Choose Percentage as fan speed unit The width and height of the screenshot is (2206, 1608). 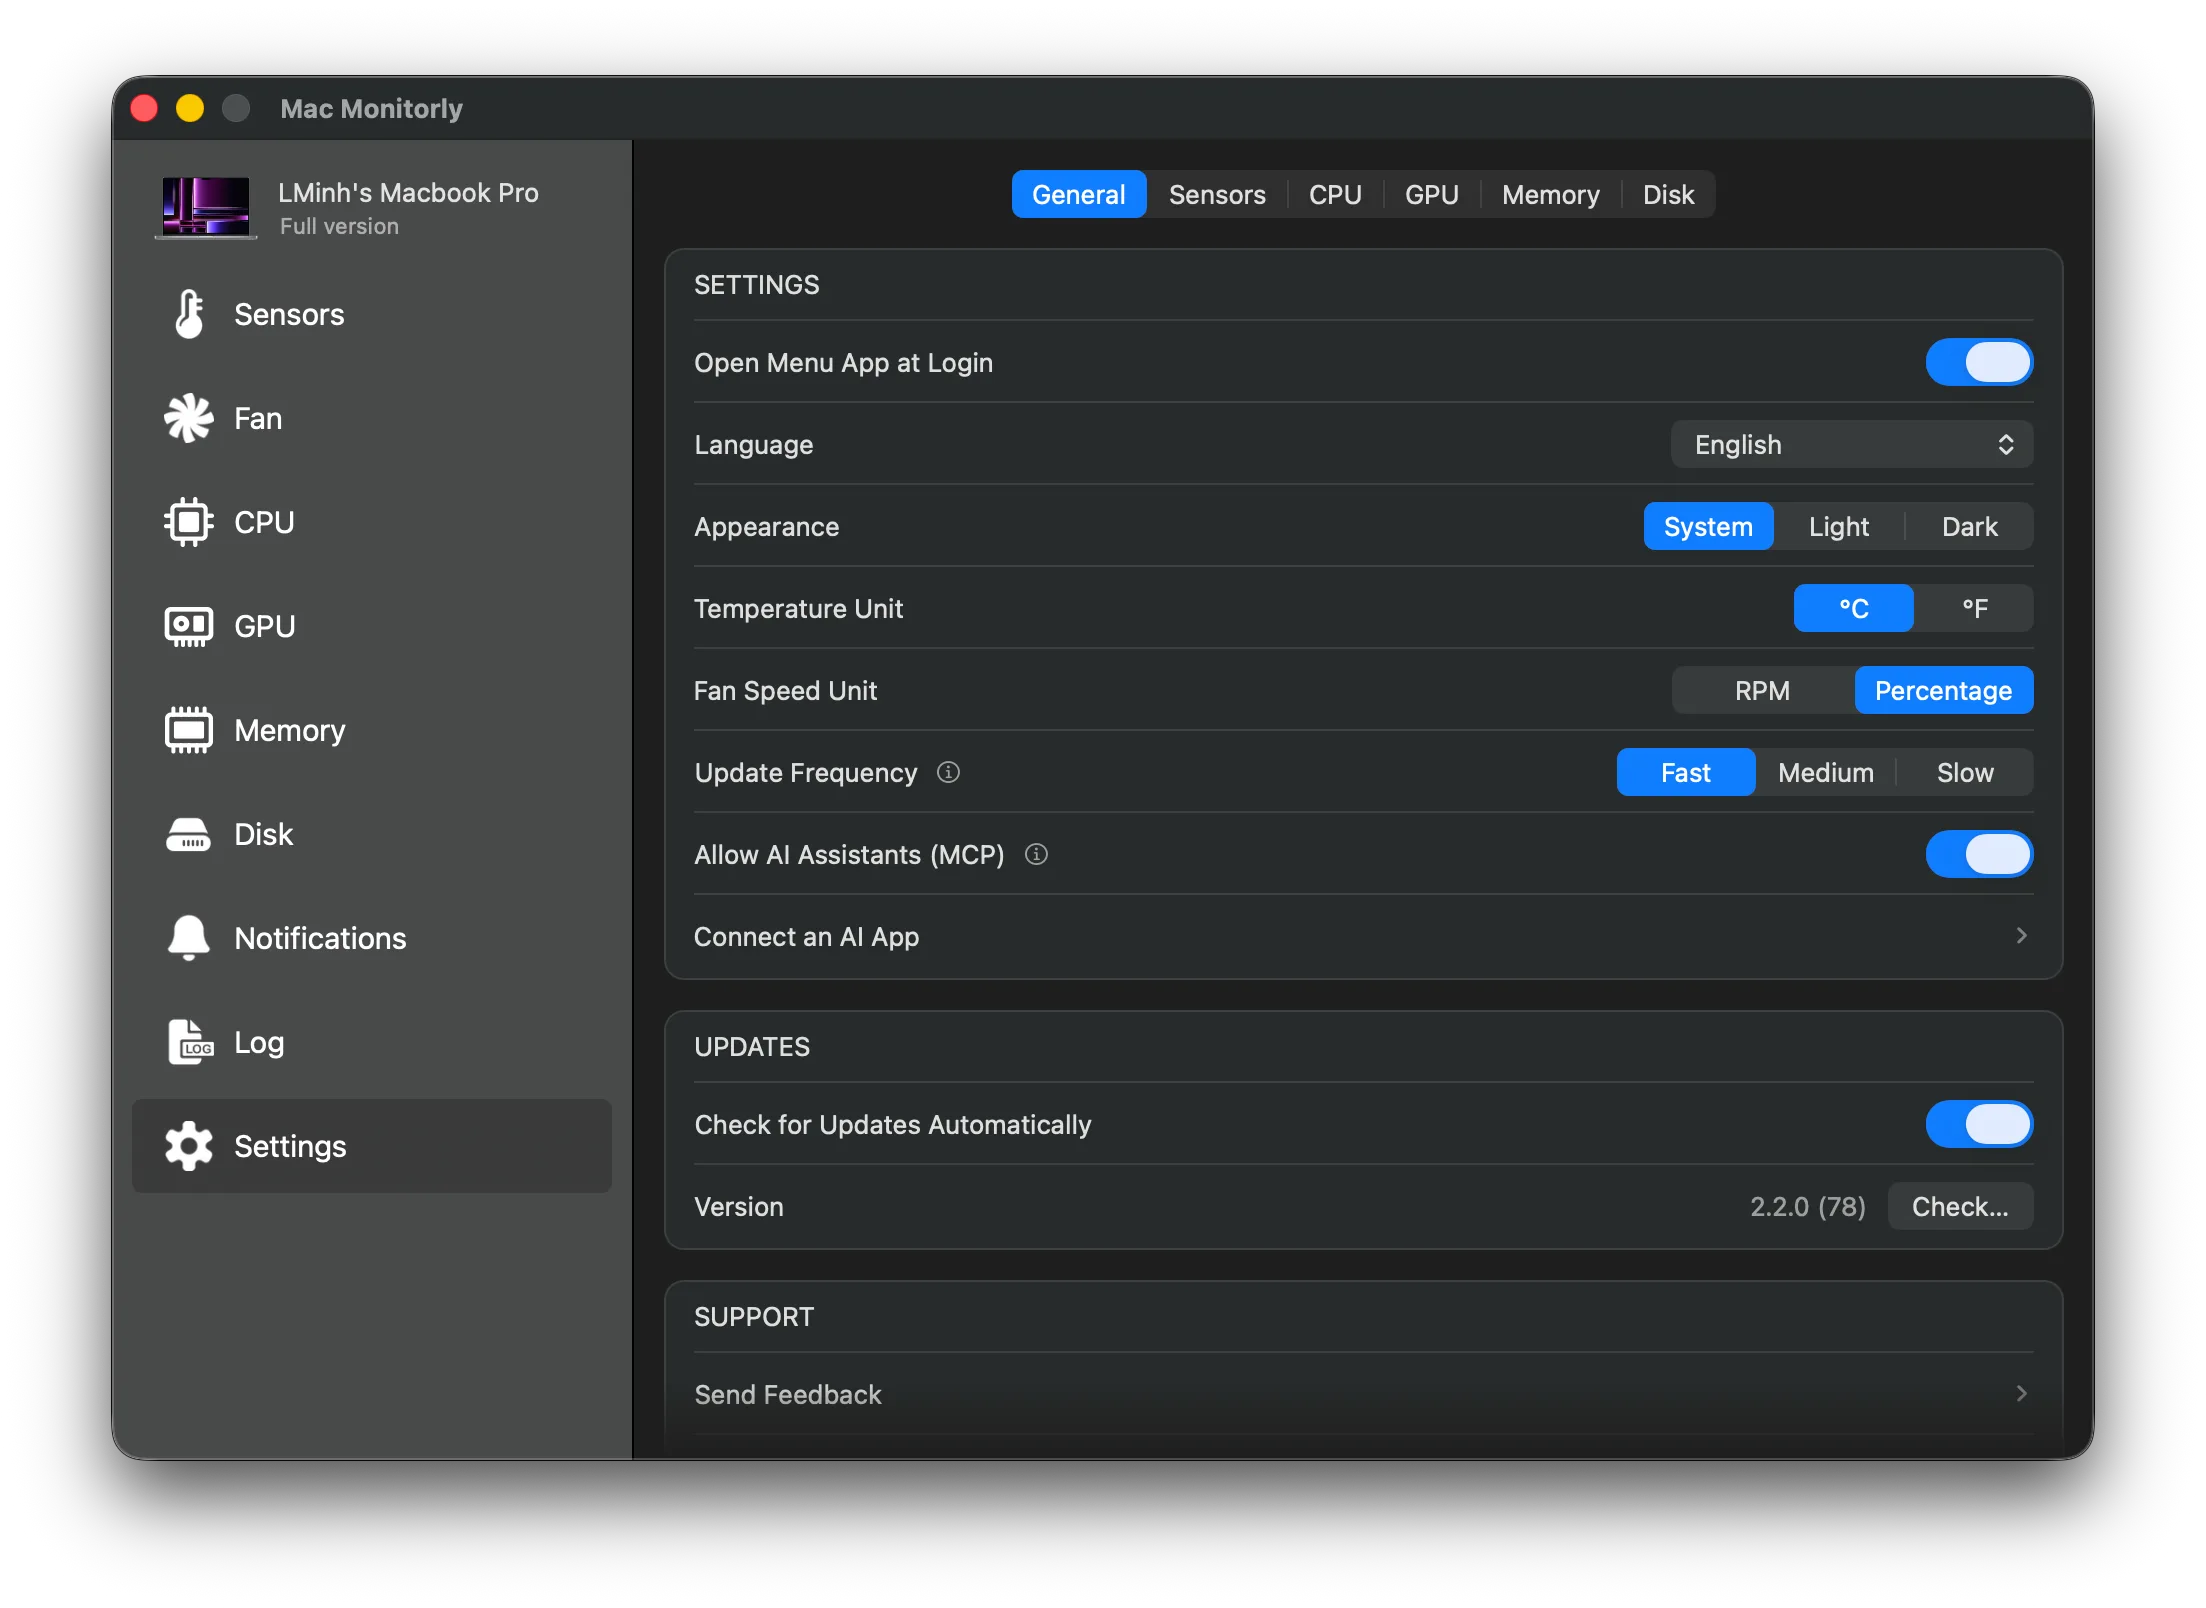(x=1943, y=690)
